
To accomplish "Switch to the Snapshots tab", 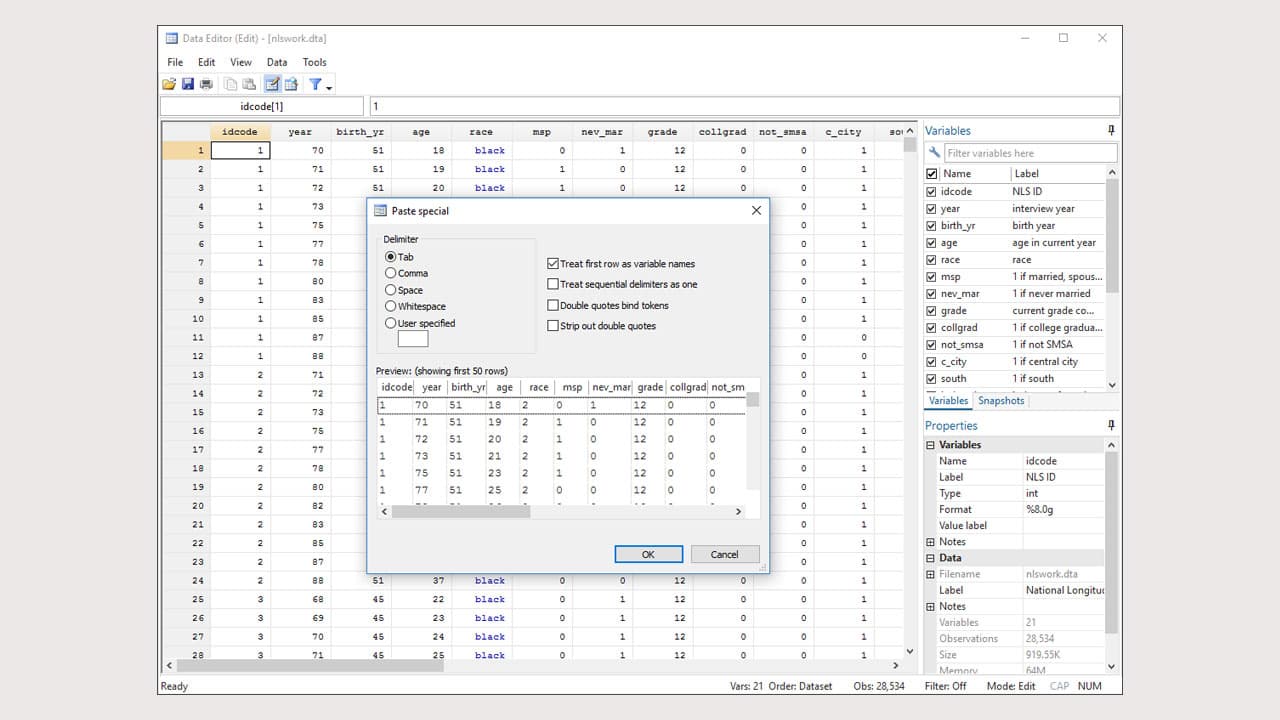I will pyautogui.click(x=1000, y=399).
